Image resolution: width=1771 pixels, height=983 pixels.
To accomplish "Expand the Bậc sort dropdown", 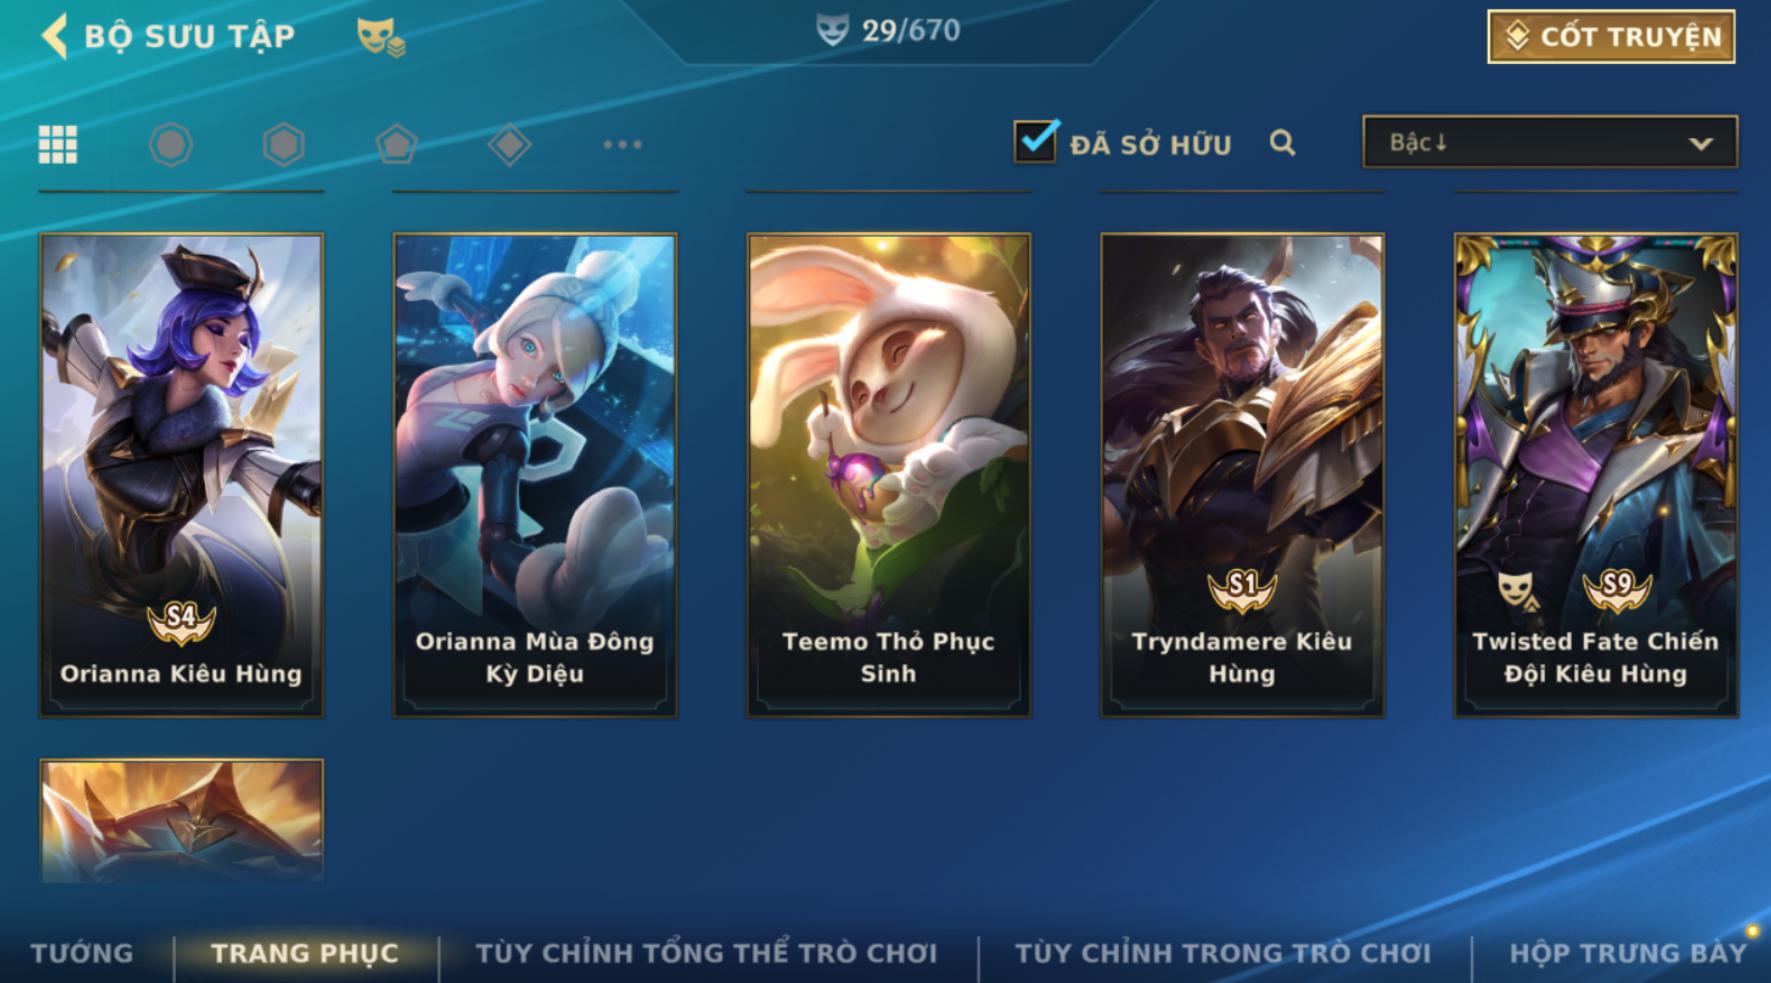I will (1550, 142).
